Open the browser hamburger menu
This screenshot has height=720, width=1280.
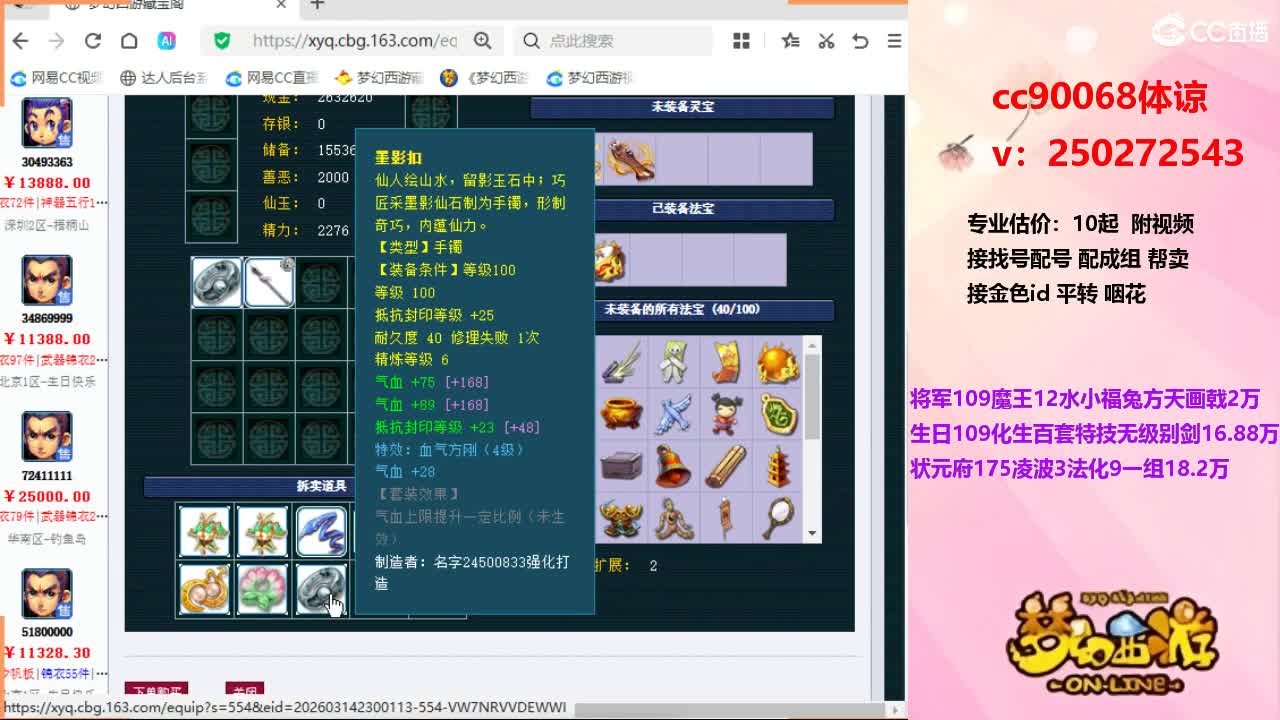pos(894,41)
